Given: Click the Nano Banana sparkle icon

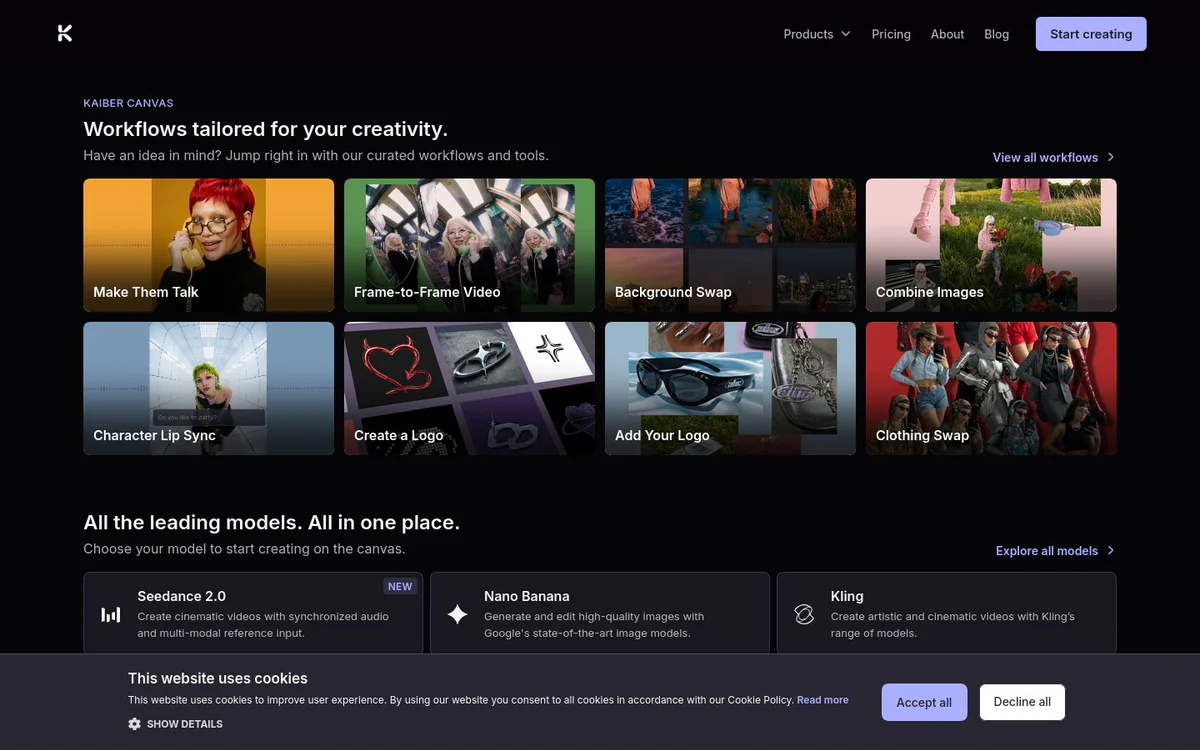Looking at the screenshot, I should point(457,614).
